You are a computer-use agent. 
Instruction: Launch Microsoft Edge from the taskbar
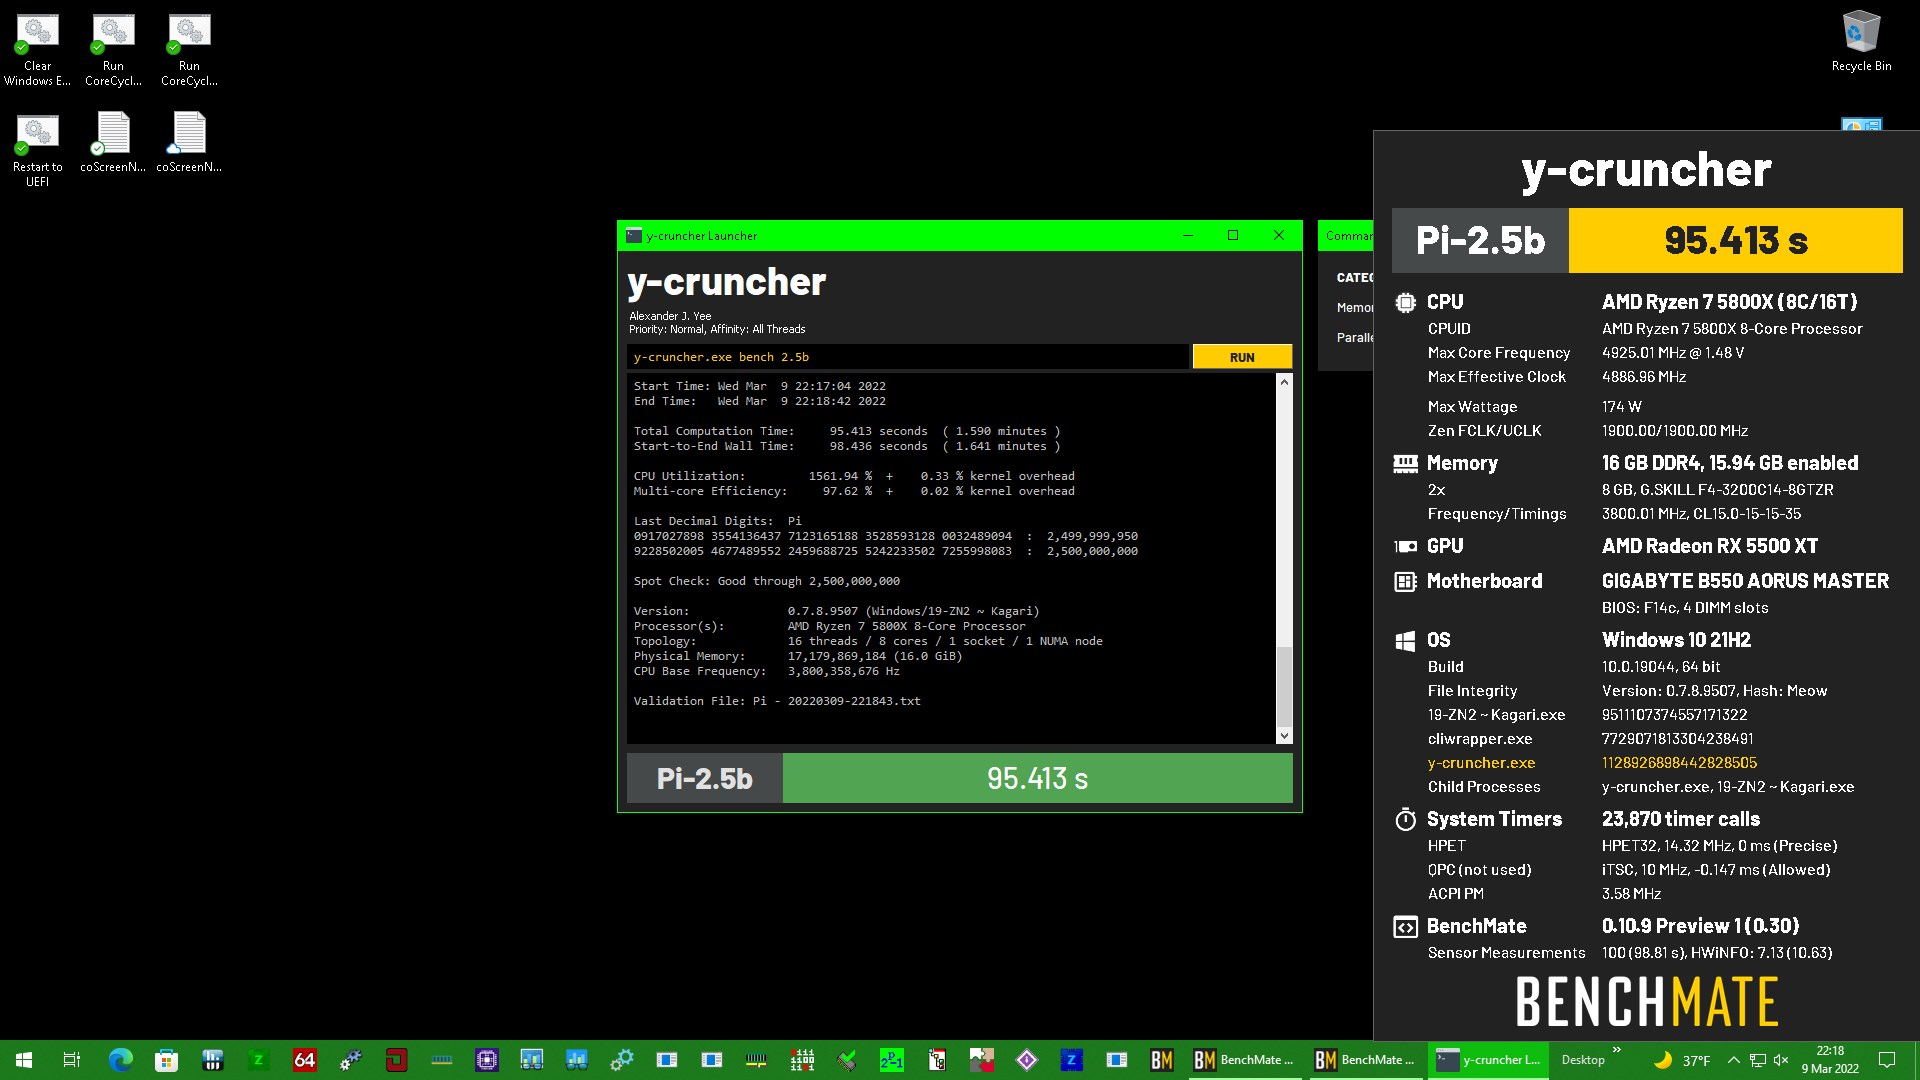click(120, 1060)
